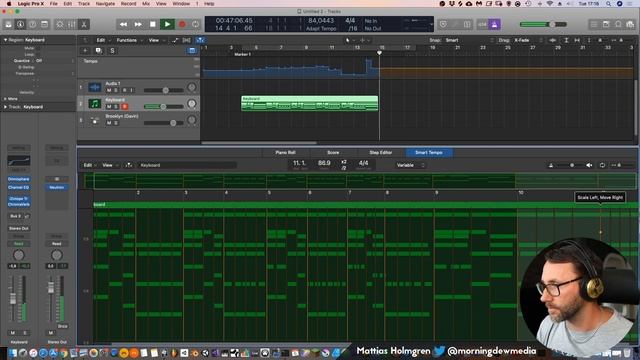Toggle the purple Metronome button
Screen dimensions: 640x360
(x=494, y=24)
